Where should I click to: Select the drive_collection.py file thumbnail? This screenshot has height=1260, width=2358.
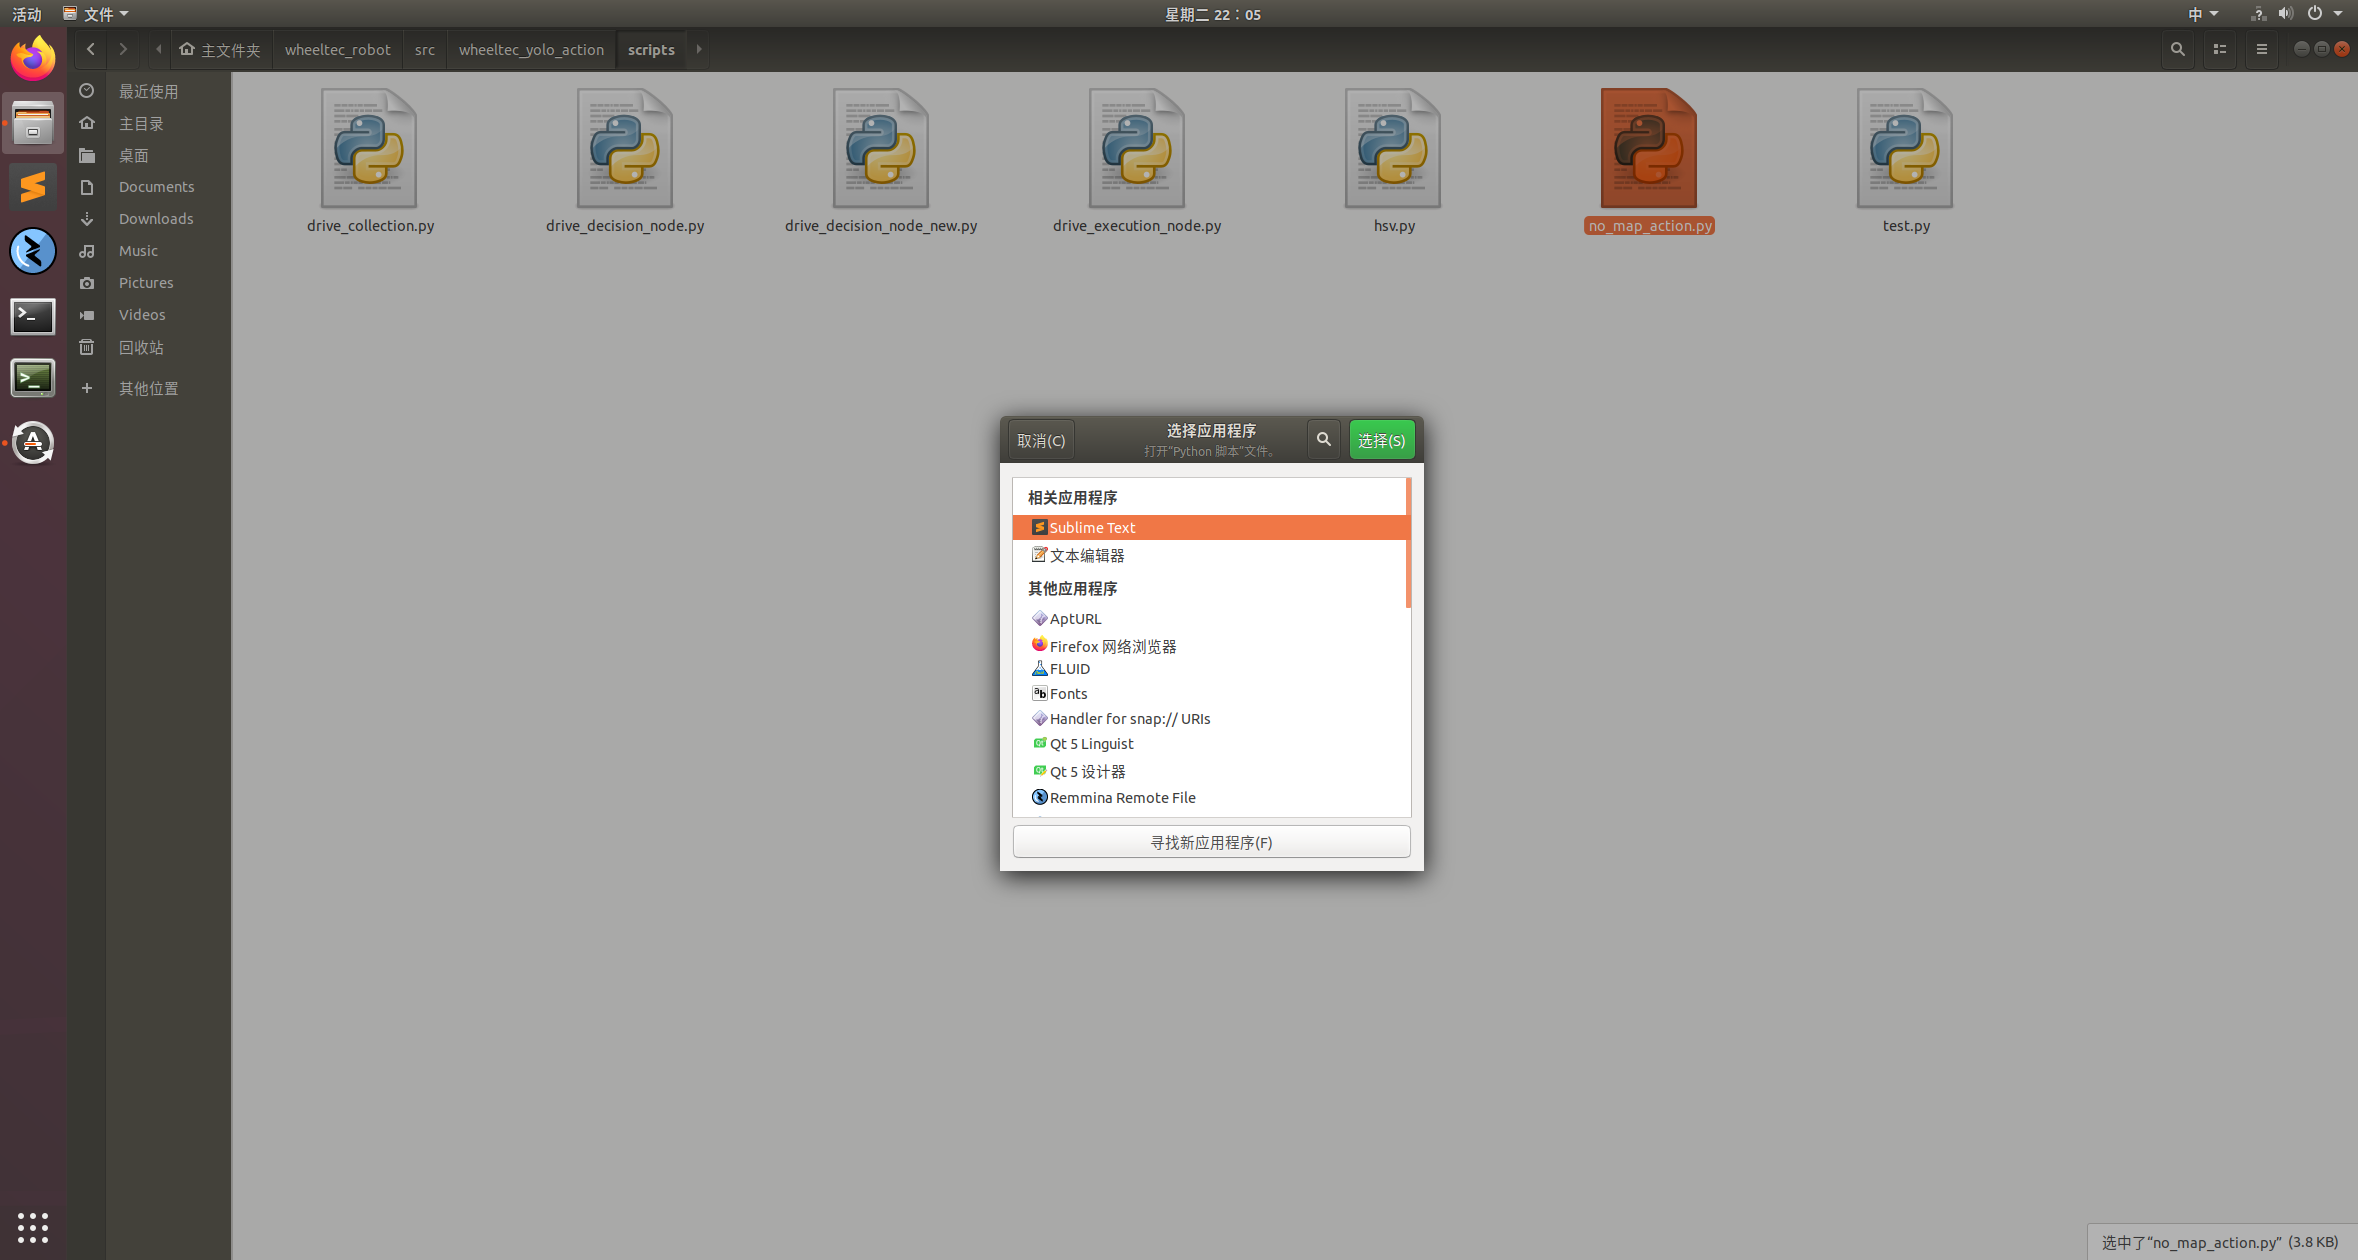pyautogui.click(x=369, y=150)
